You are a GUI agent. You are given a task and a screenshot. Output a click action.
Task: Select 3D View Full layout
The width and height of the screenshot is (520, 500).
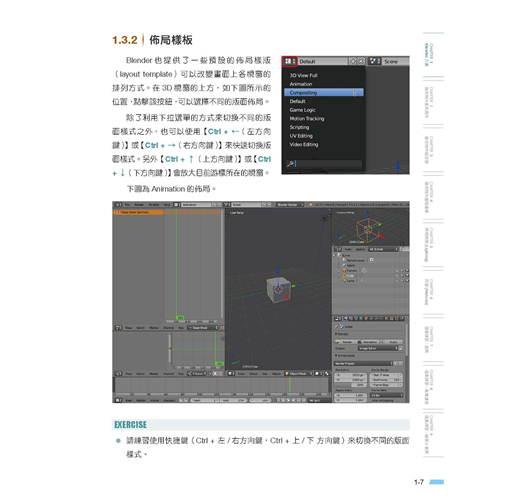303,75
